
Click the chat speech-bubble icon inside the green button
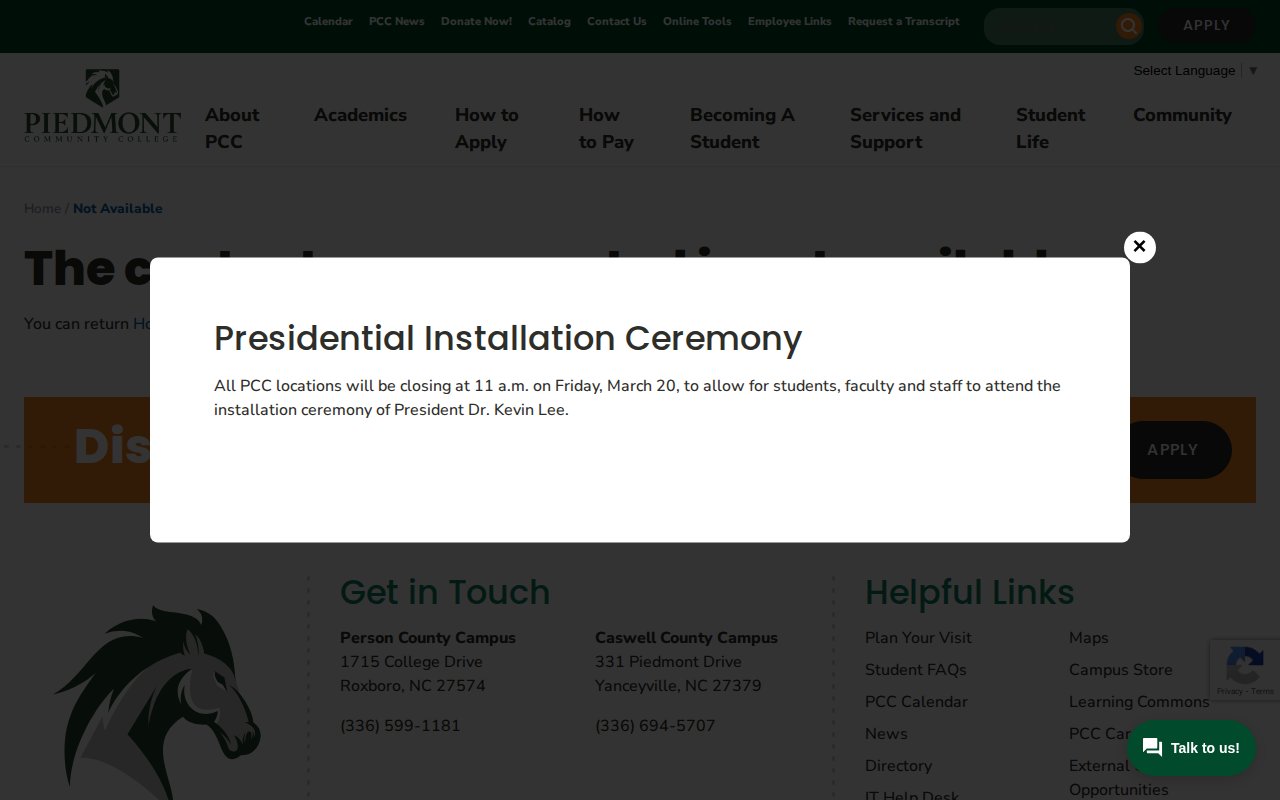(1152, 747)
